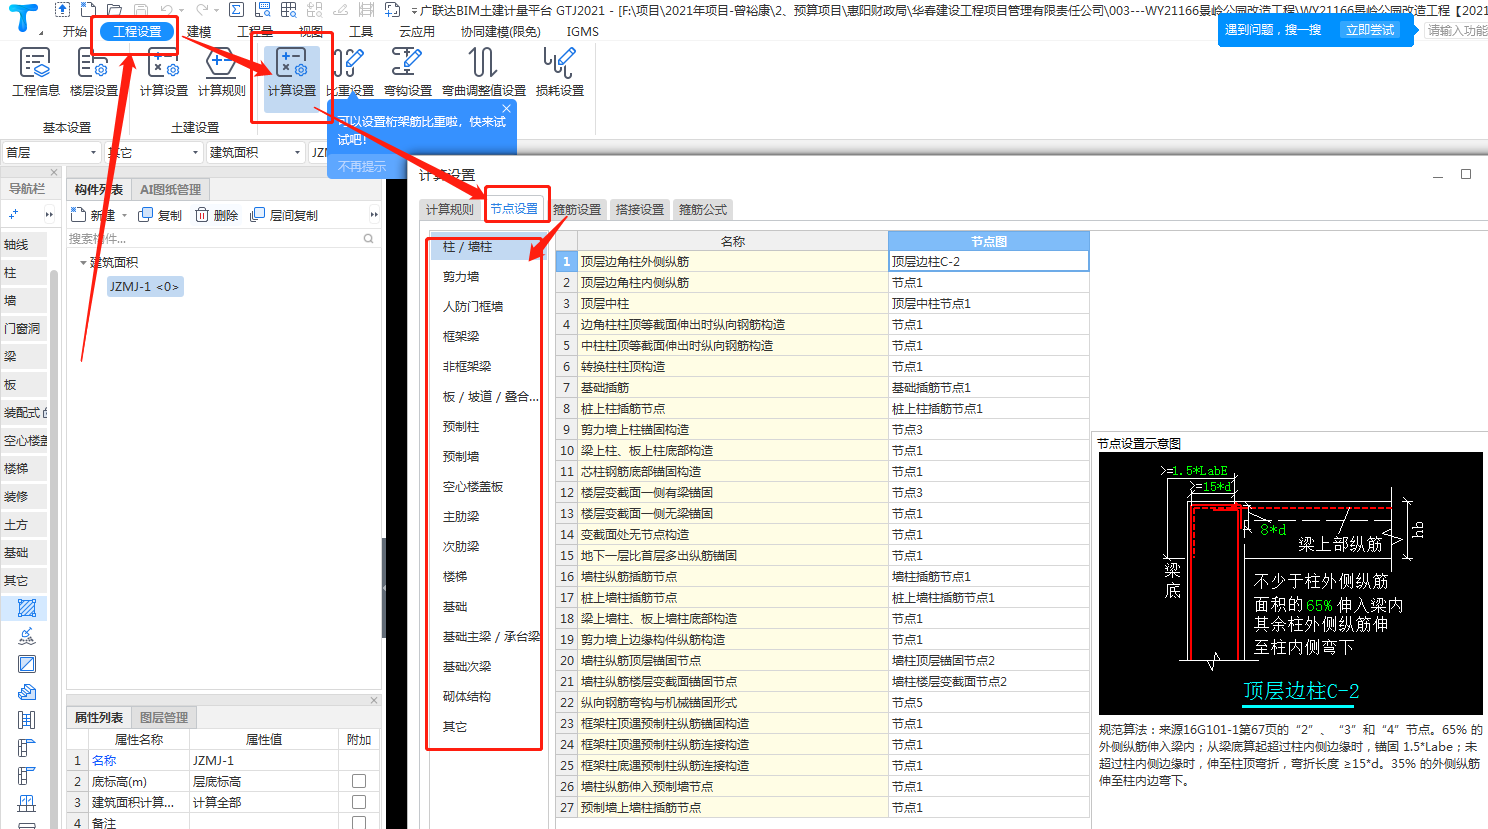Switch to 箍筋设置 tab
Viewport: 1488px width, 829px height.
[578, 209]
